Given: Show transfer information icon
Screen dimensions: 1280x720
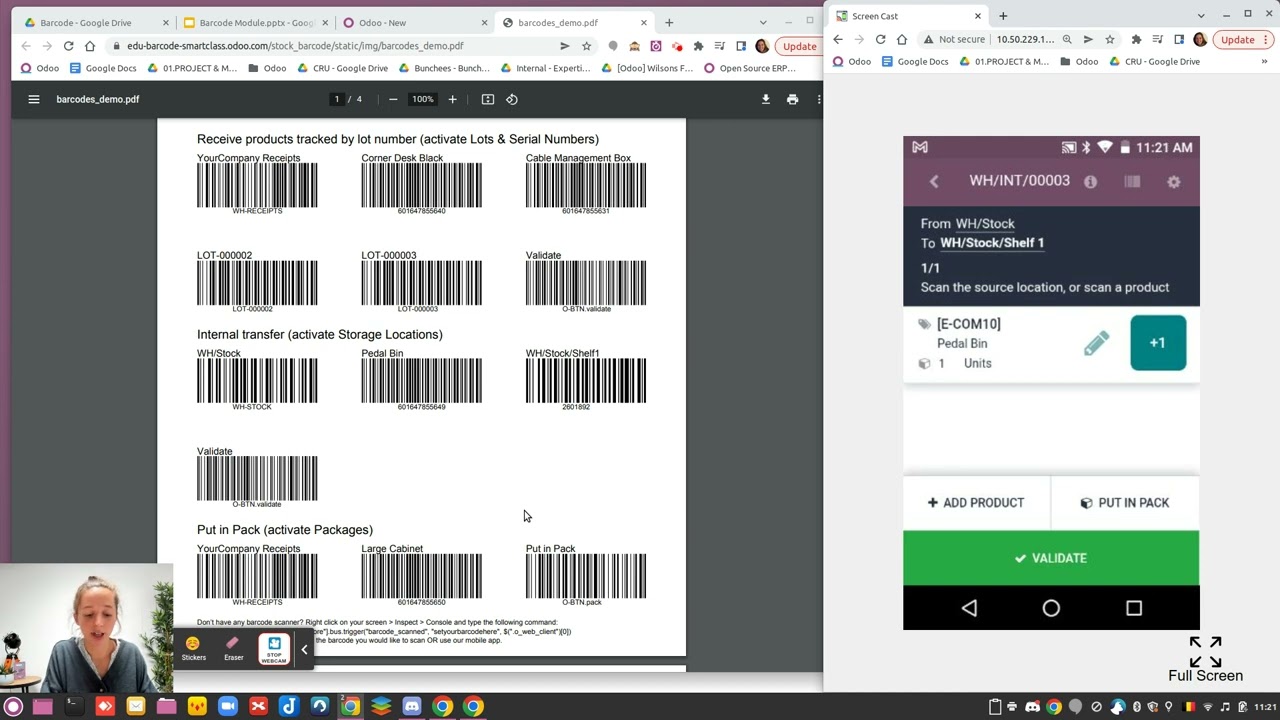Looking at the screenshot, I should pos(1091,181).
